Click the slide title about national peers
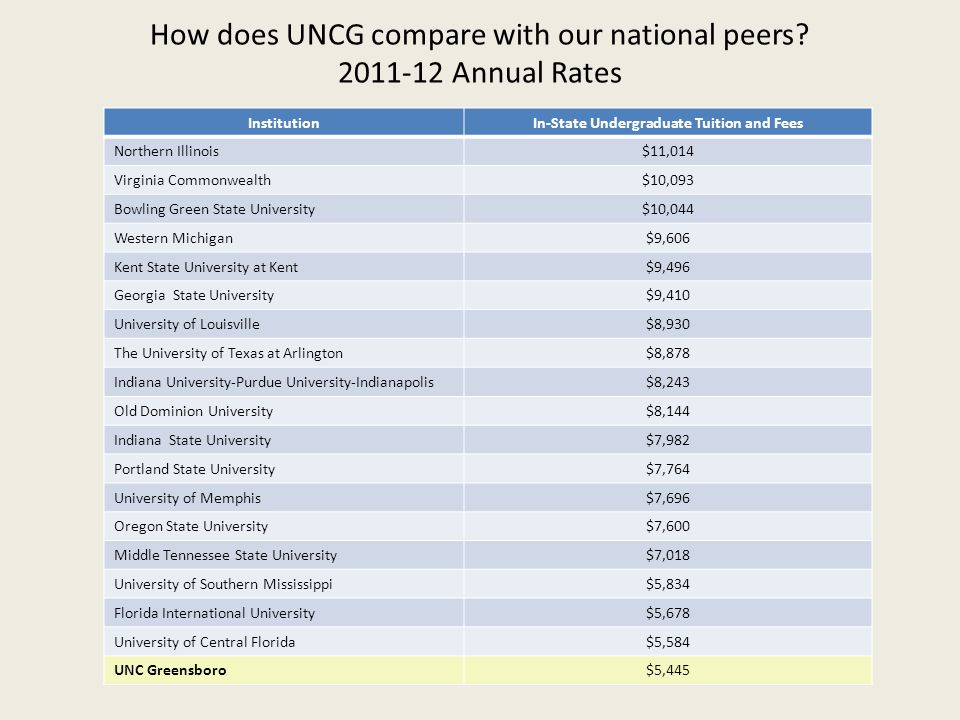The width and height of the screenshot is (960, 720). coord(480,54)
